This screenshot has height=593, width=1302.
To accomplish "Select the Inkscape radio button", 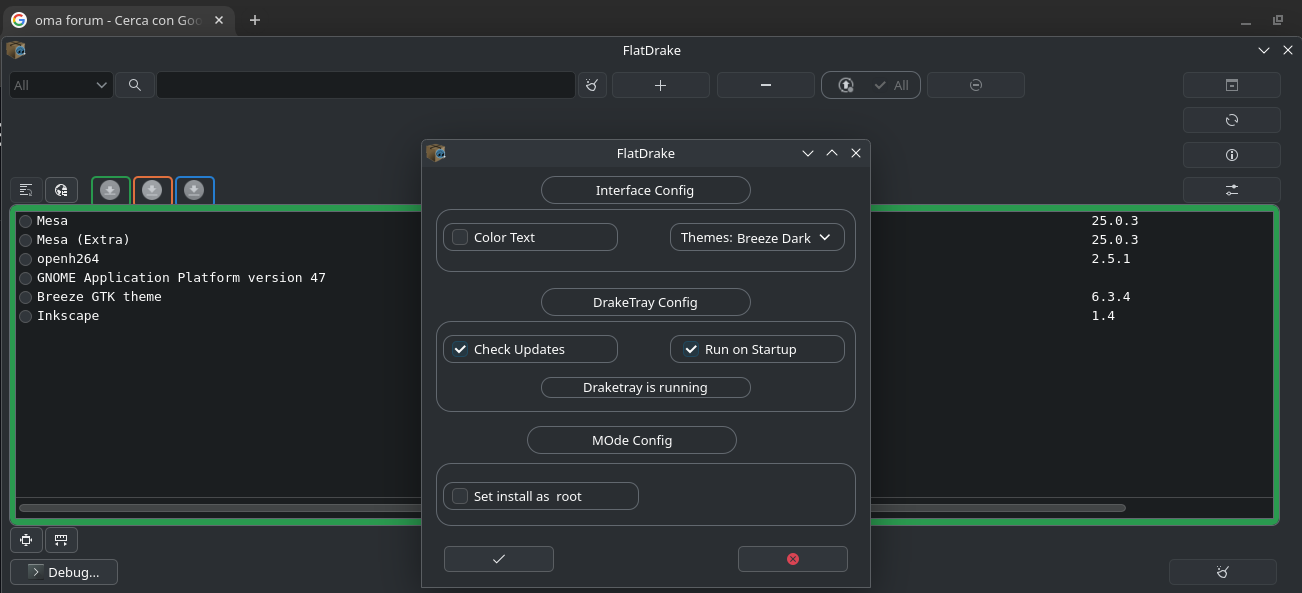I will 26,316.
